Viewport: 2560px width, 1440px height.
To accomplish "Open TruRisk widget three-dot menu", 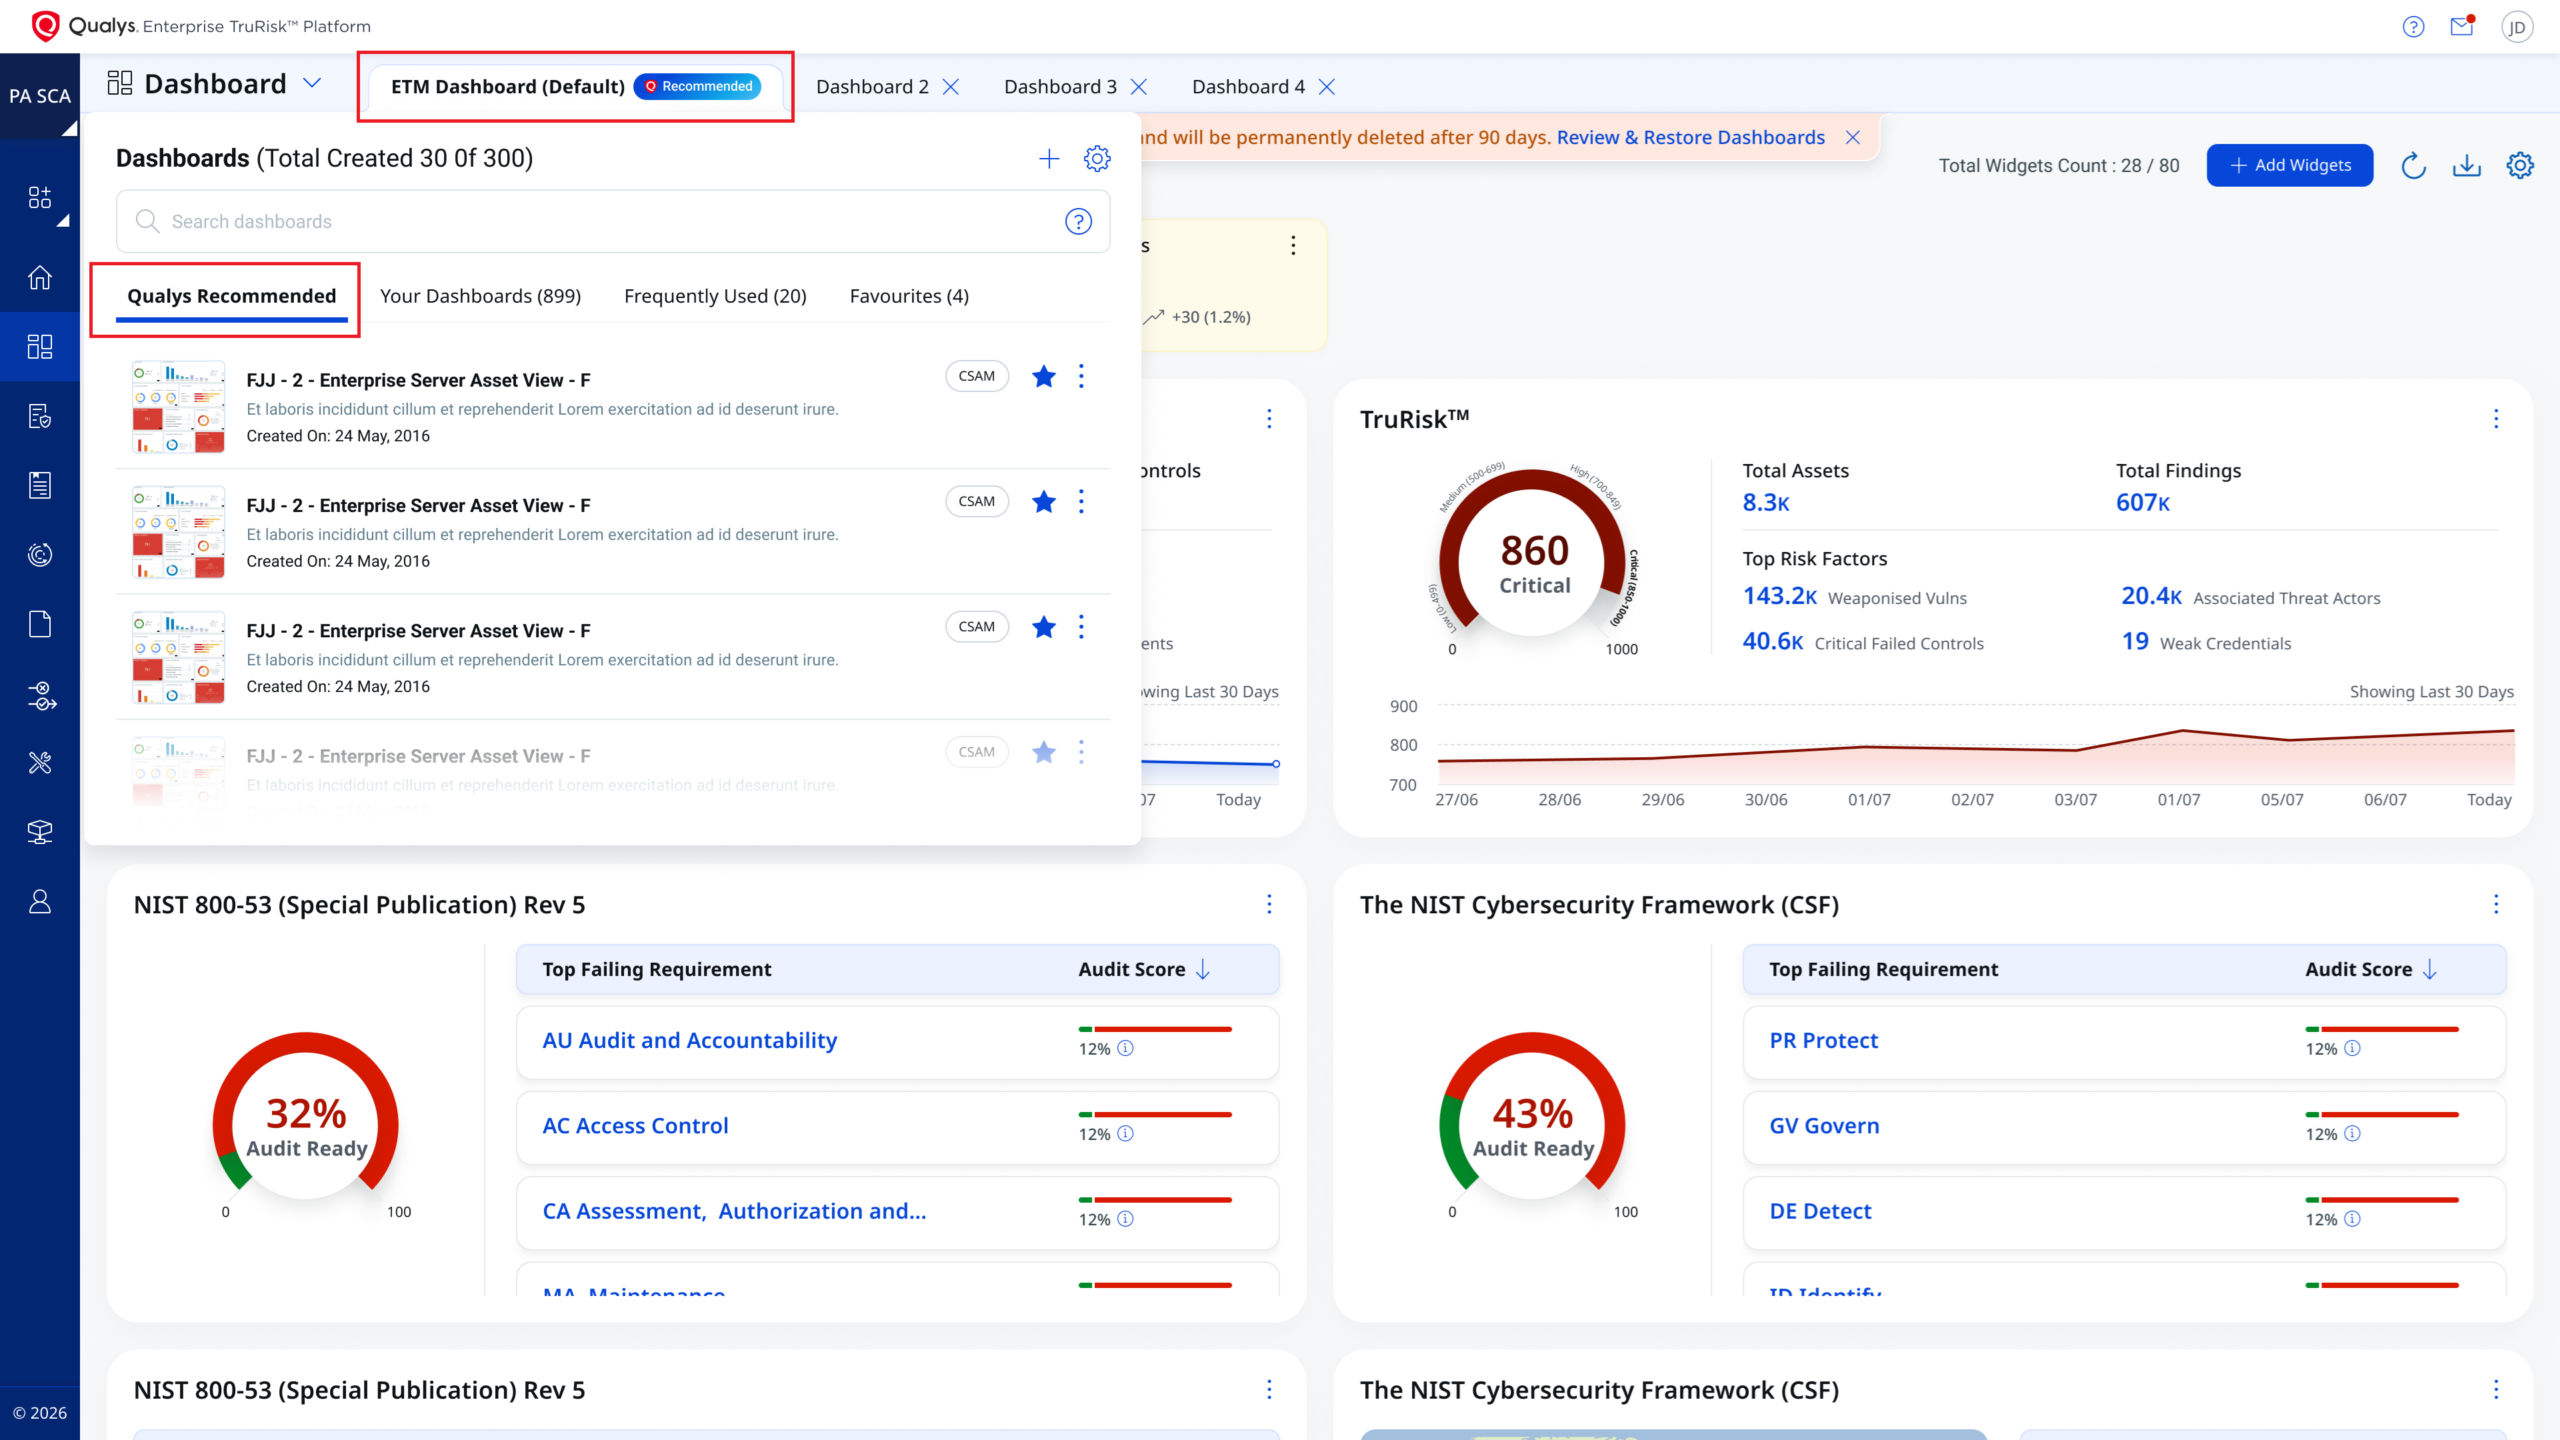I will (2496, 418).
